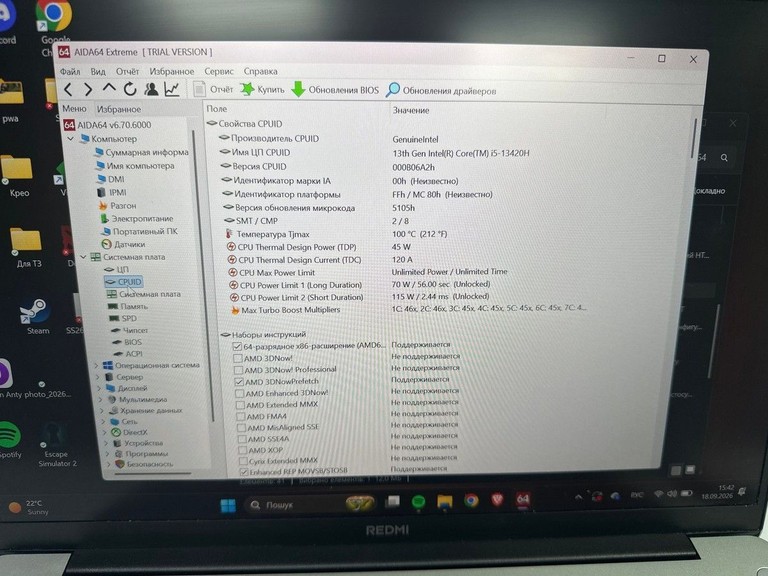The image size is (768, 576).
Task: Select Датчики sensors tree item
Action: coord(124,244)
